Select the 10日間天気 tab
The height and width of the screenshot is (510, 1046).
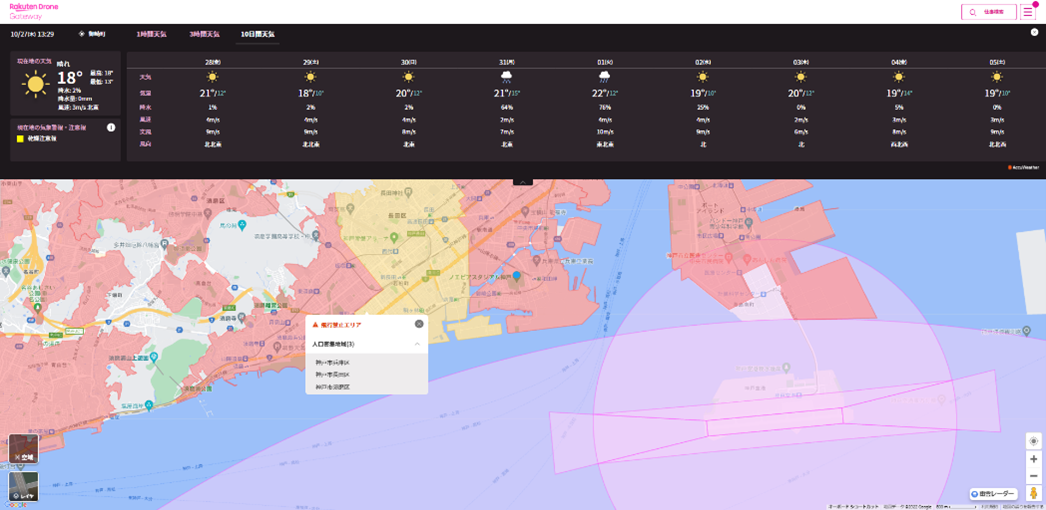[257, 33]
